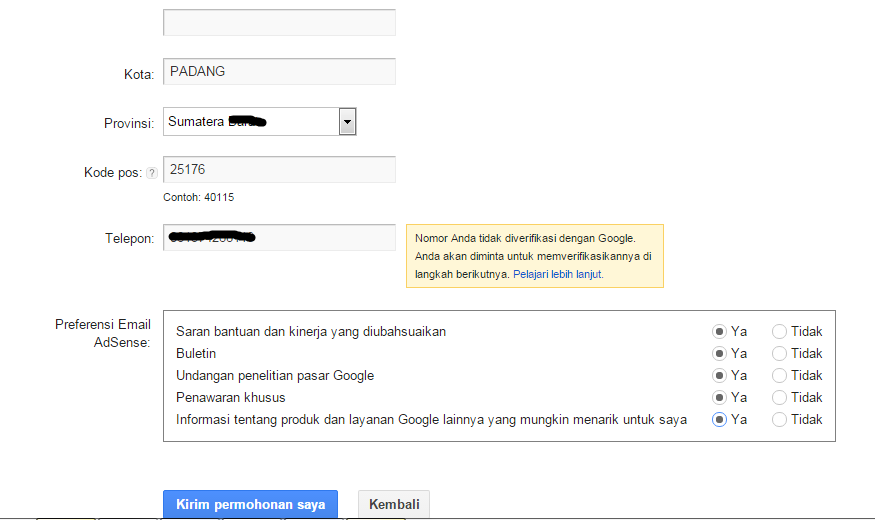Image resolution: width=875 pixels, height=520 pixels.
Task: Submit with Kirim permohonan saya button
Action: (x=251, y=504)
